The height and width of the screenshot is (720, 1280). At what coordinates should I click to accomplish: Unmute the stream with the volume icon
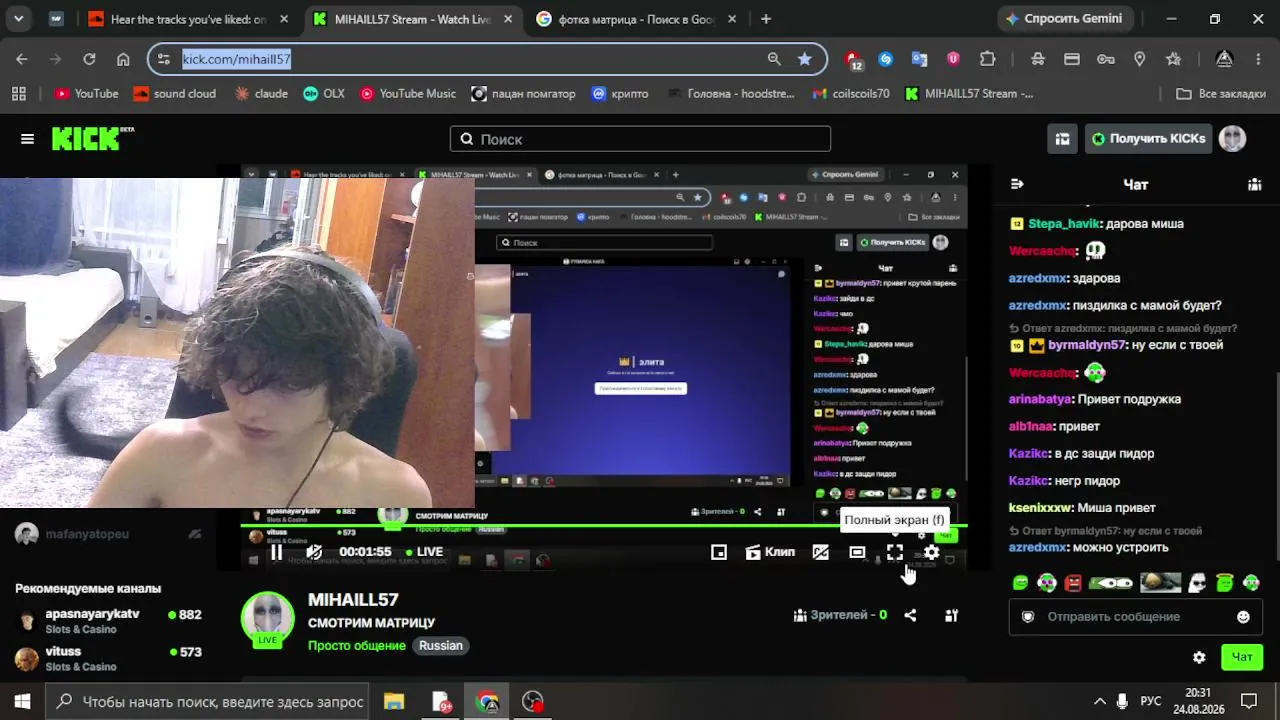pyautogui.click(x=314, y=552)
